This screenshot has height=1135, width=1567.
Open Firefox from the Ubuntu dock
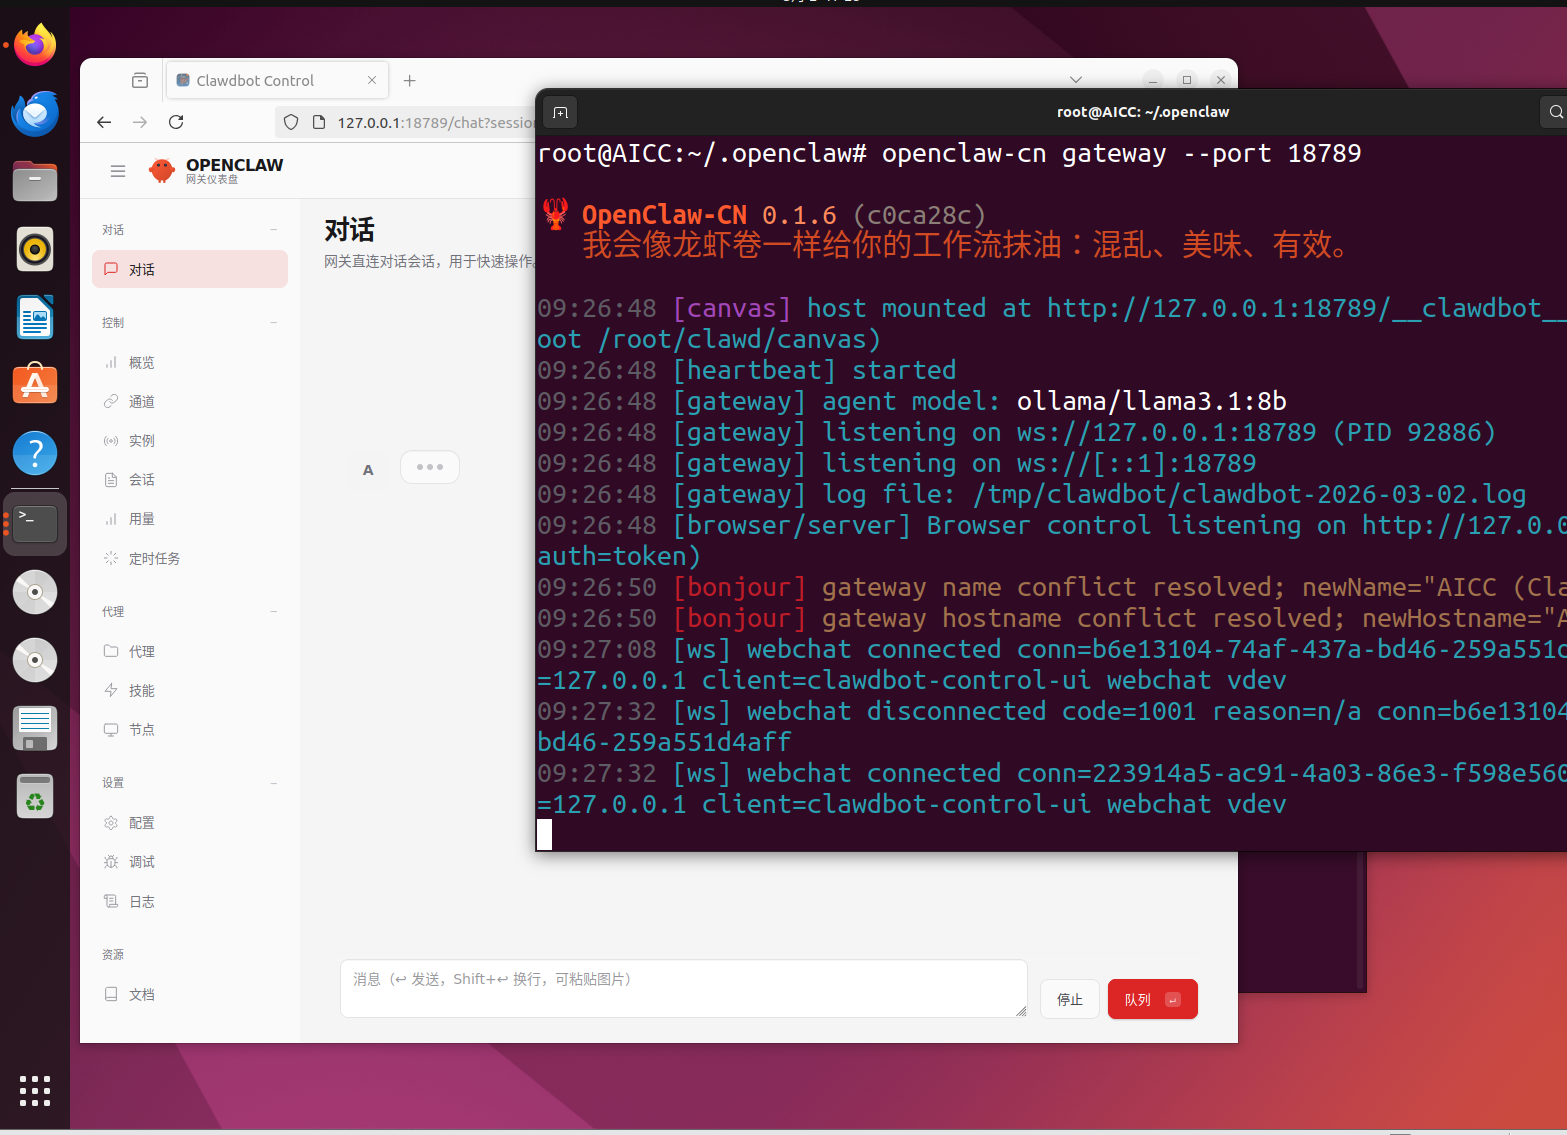tap(35, 45)
